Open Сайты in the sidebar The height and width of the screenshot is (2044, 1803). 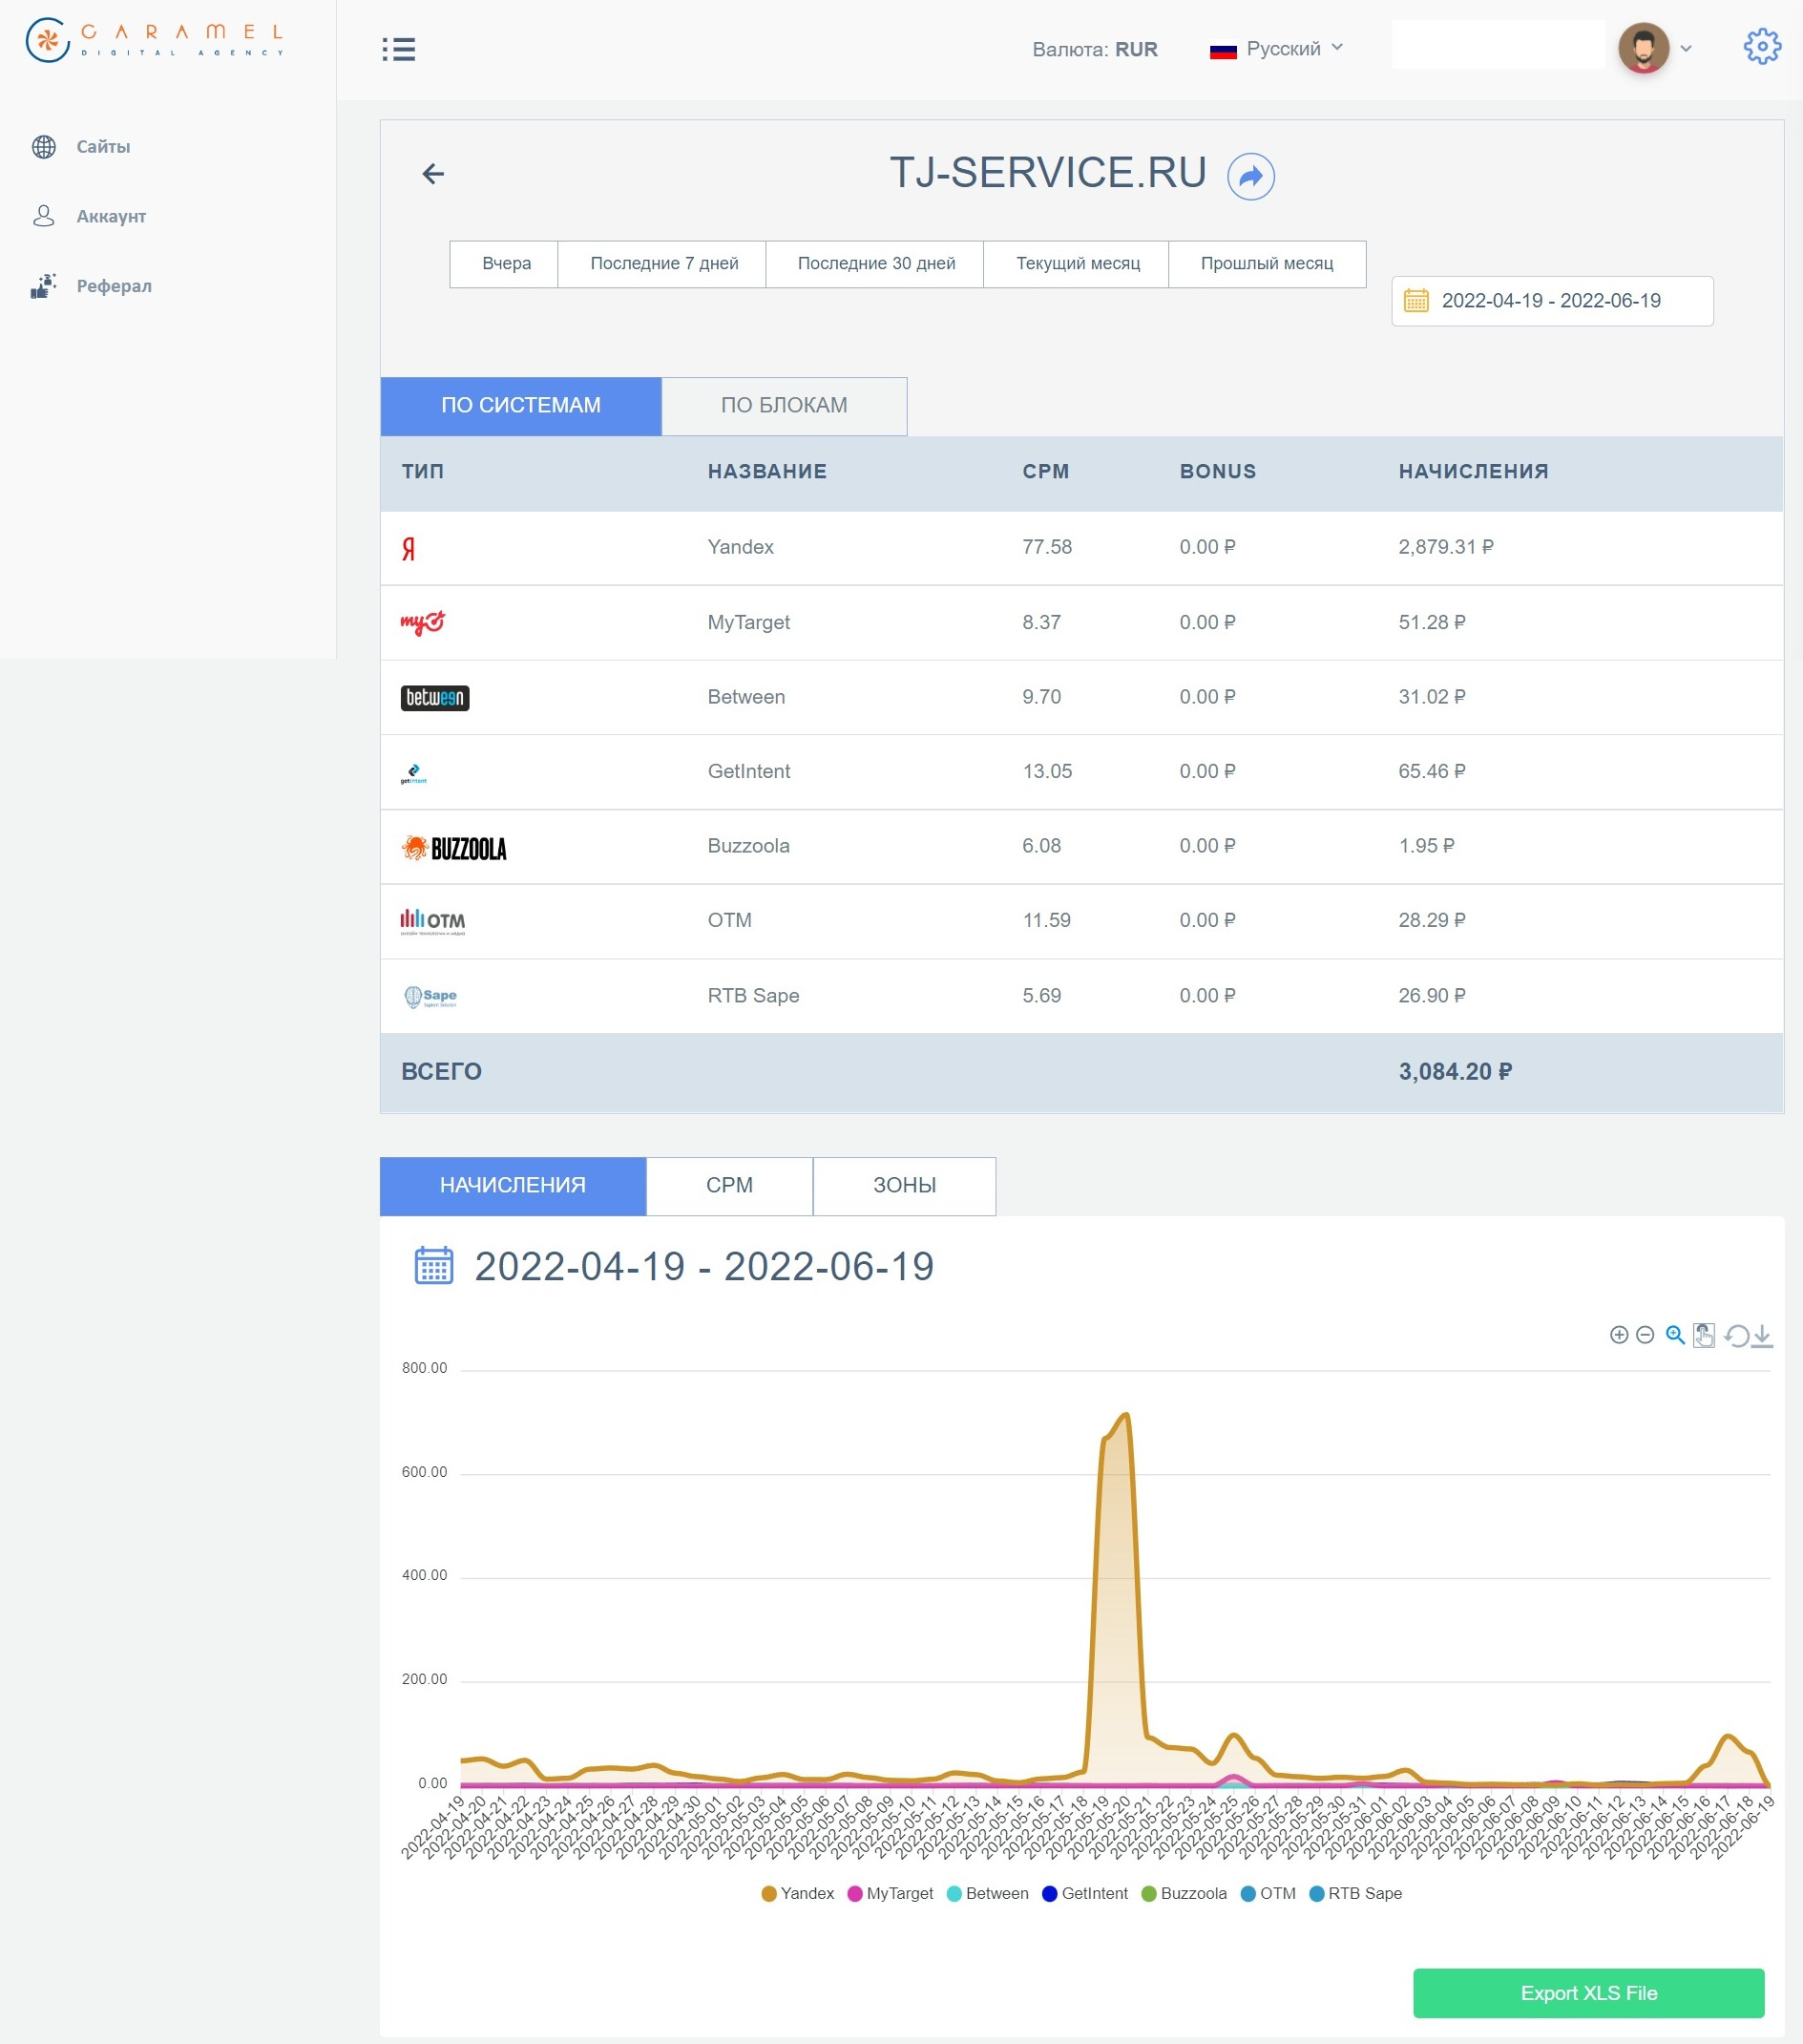coord(103,147)
